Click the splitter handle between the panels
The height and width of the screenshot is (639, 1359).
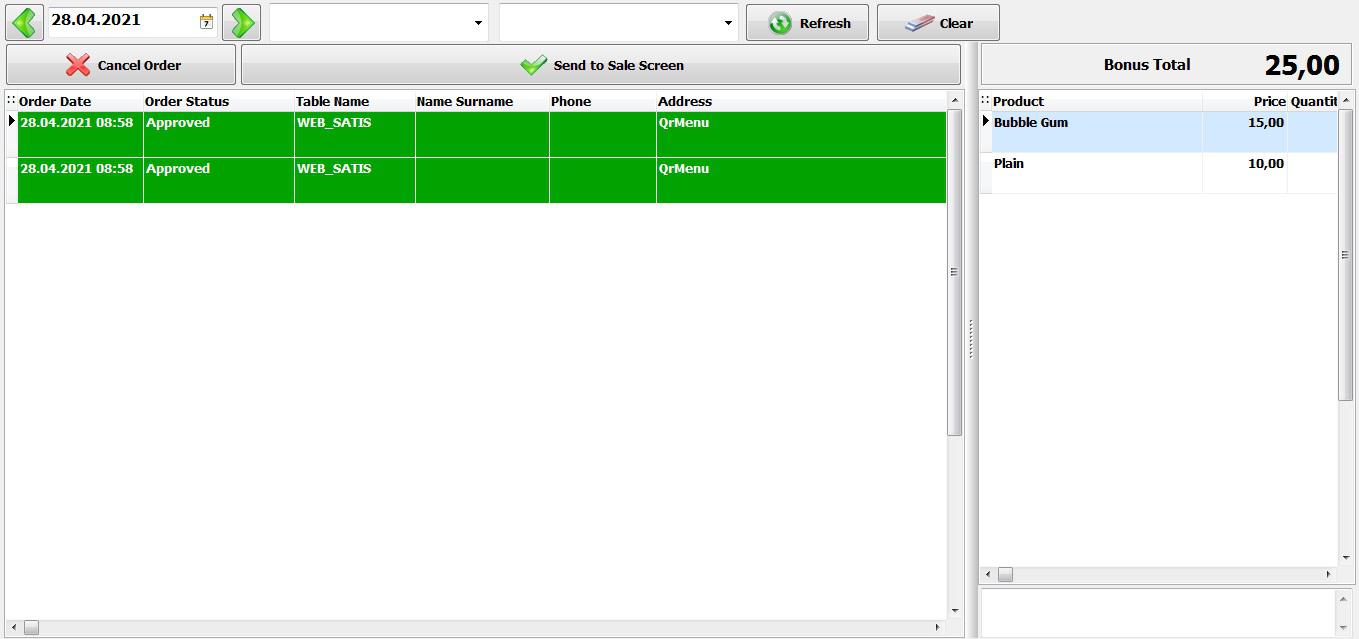970,340
